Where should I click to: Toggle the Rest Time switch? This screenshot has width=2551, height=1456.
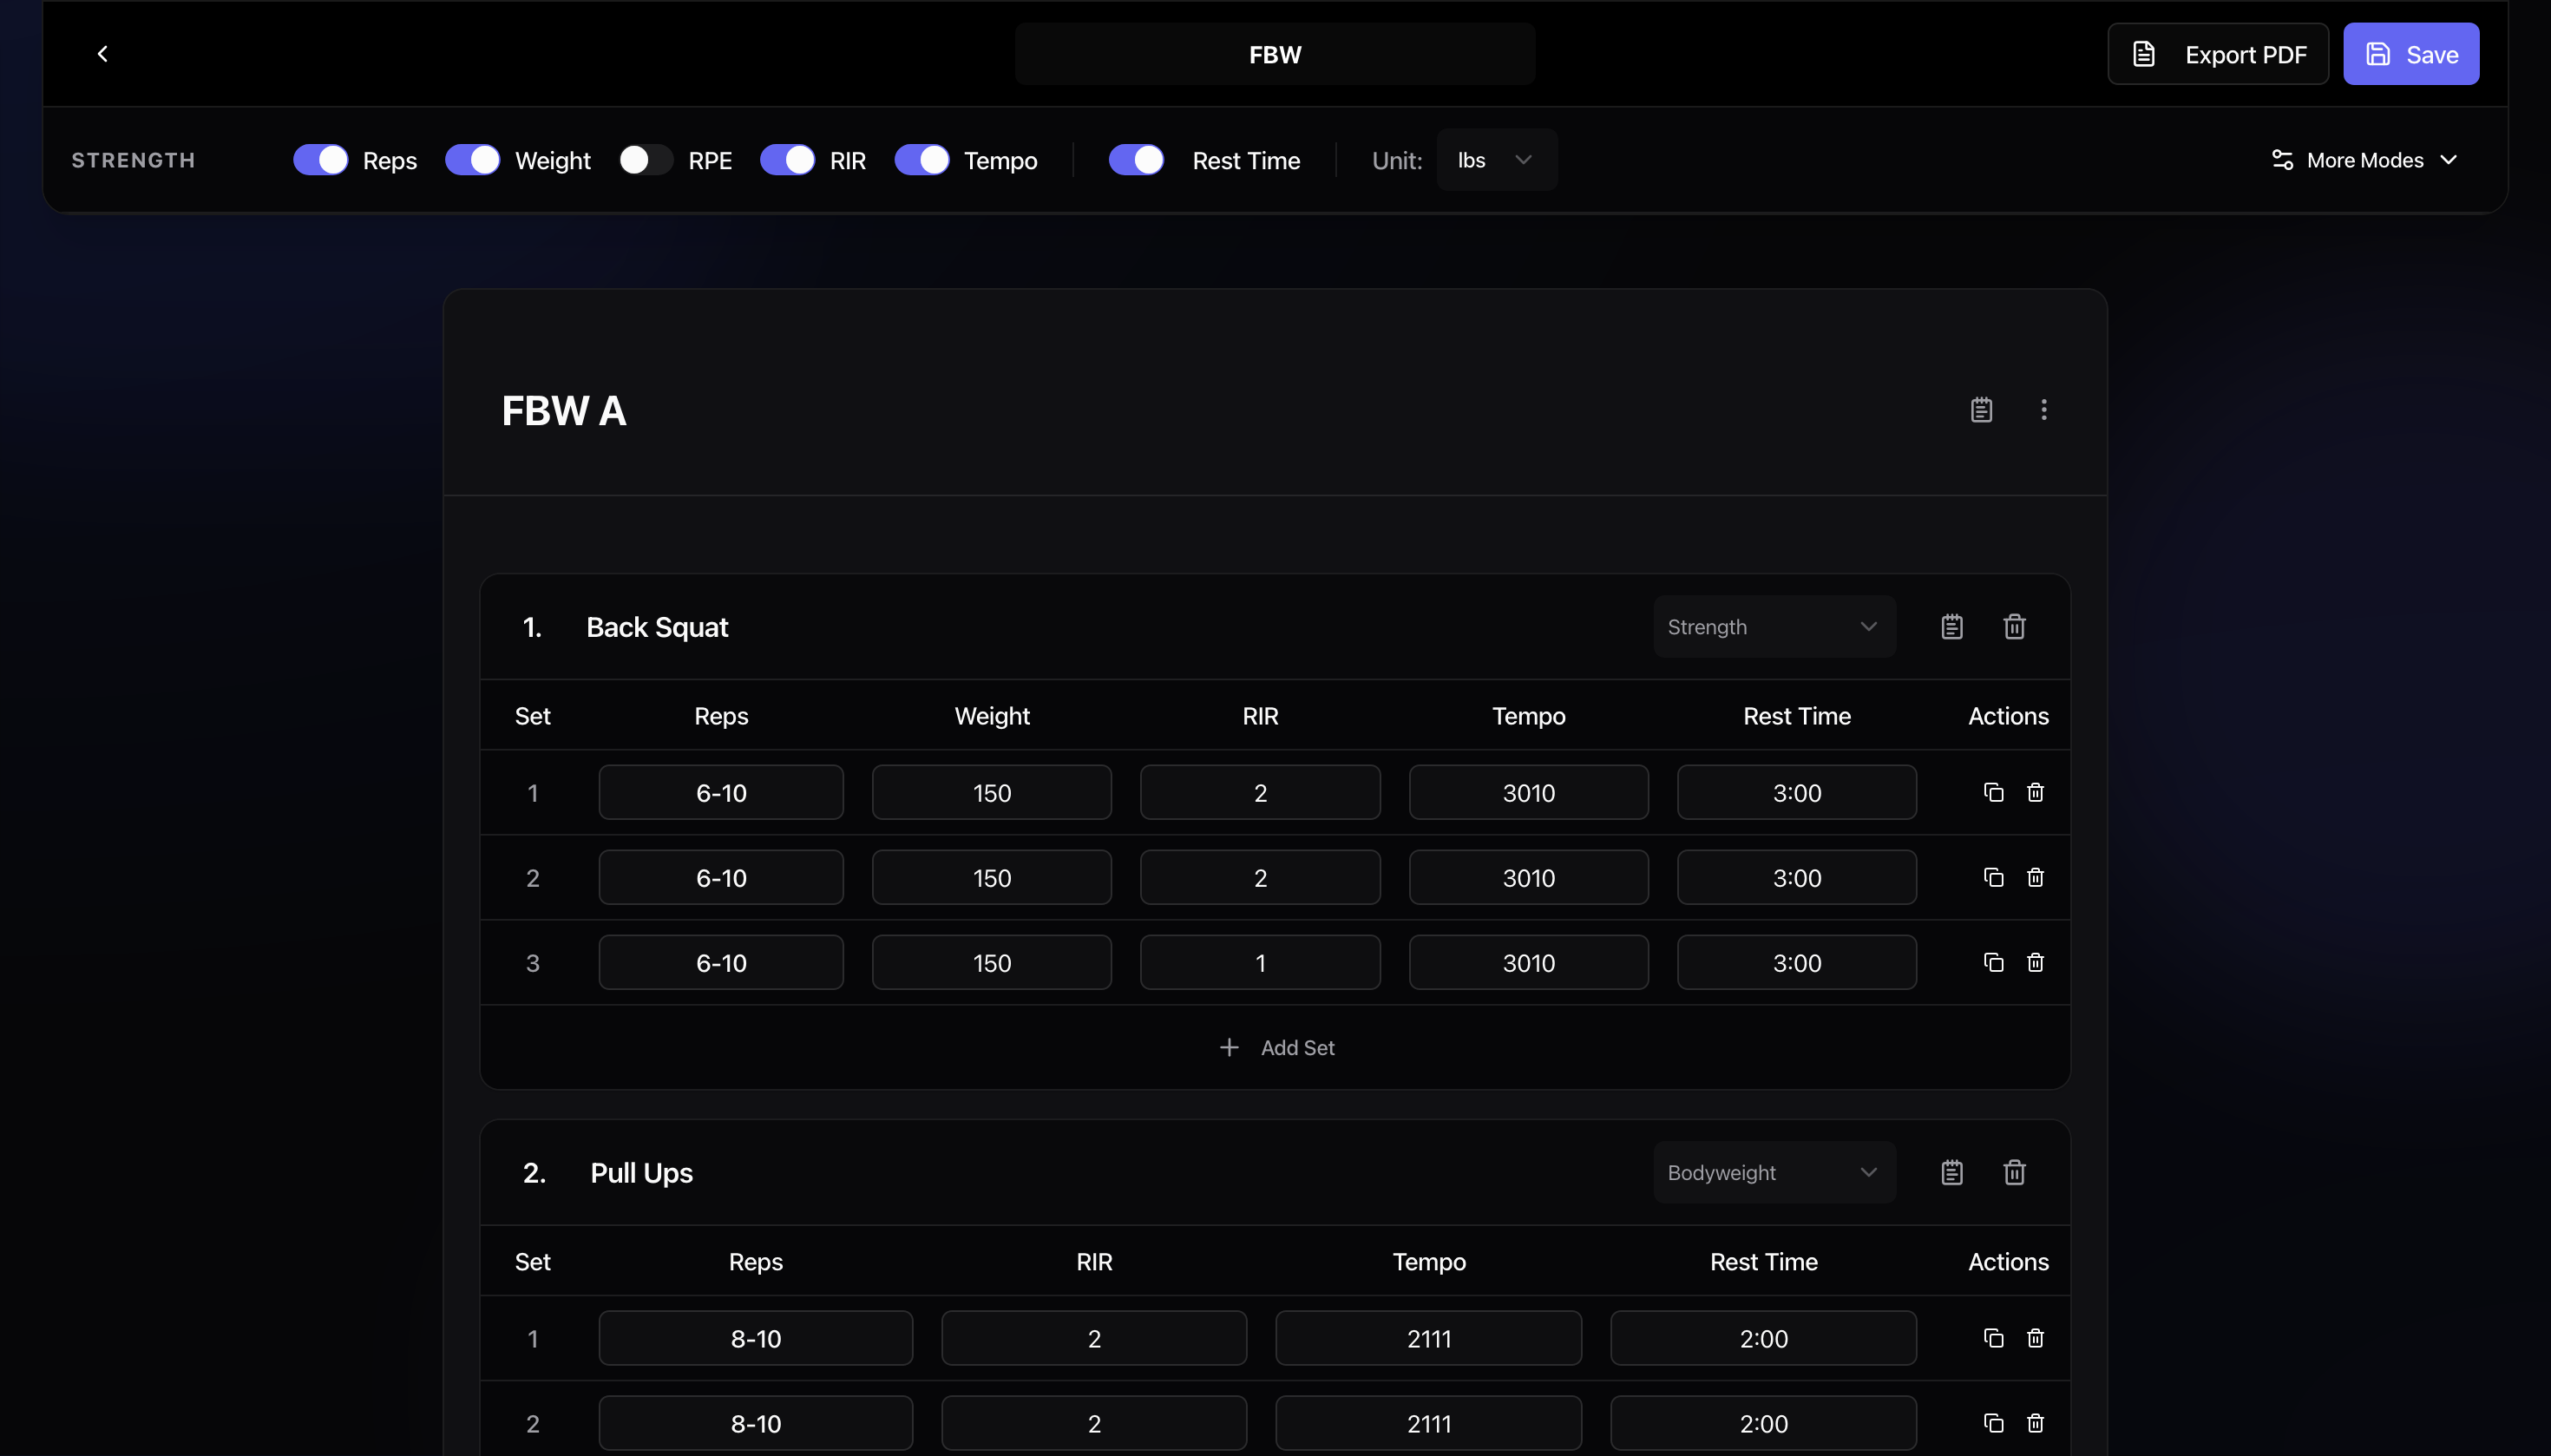pyautogui.click(x=1136, y=160)
